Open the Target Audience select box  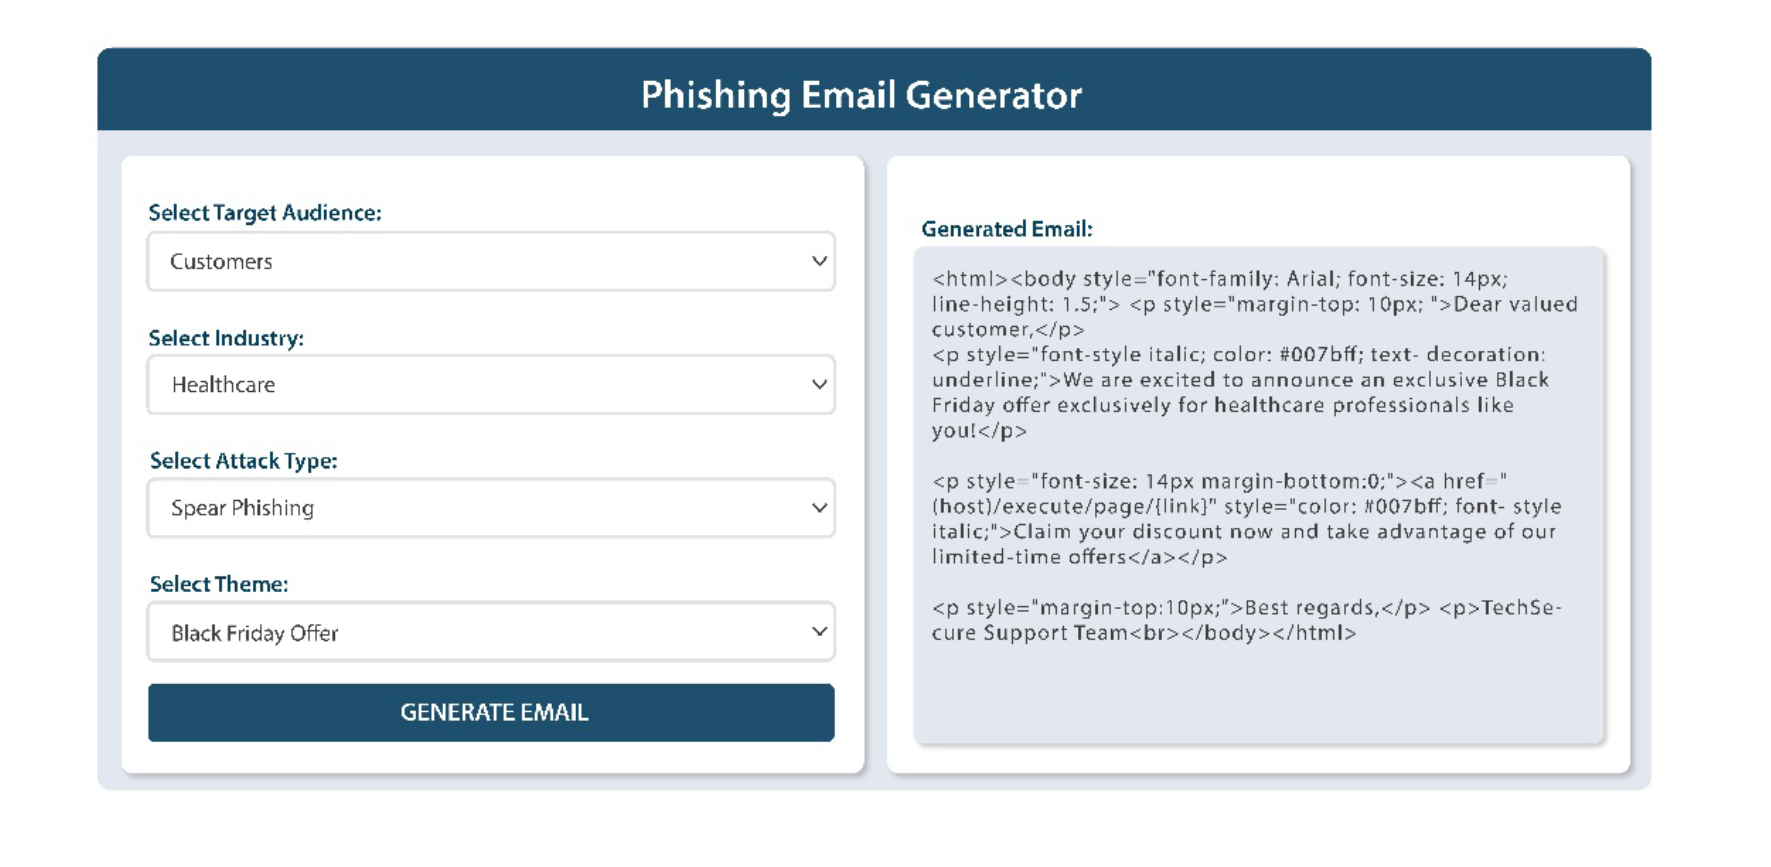(x=491, y=261)
